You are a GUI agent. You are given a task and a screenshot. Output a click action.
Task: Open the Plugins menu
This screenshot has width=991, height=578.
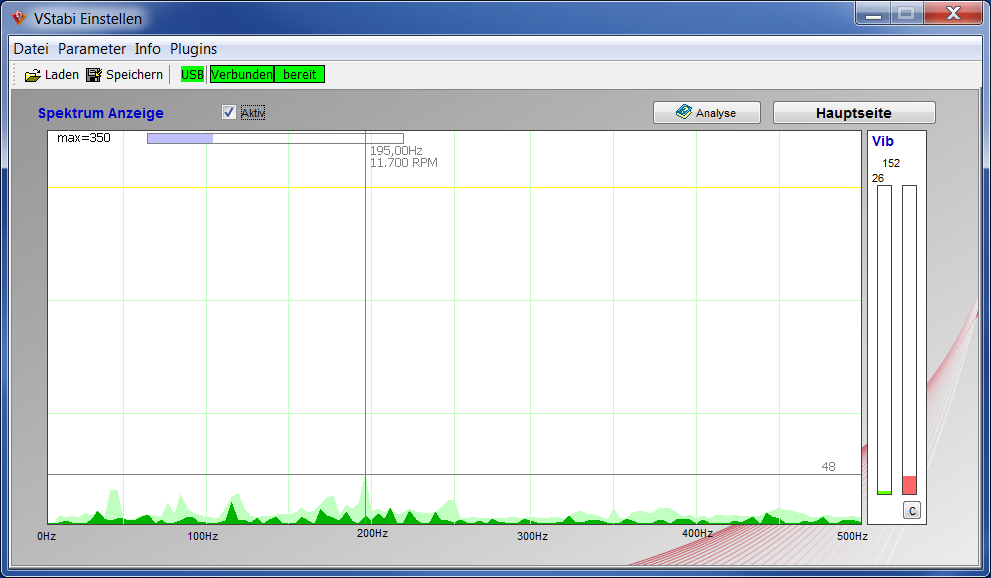(x=193, y=49)
